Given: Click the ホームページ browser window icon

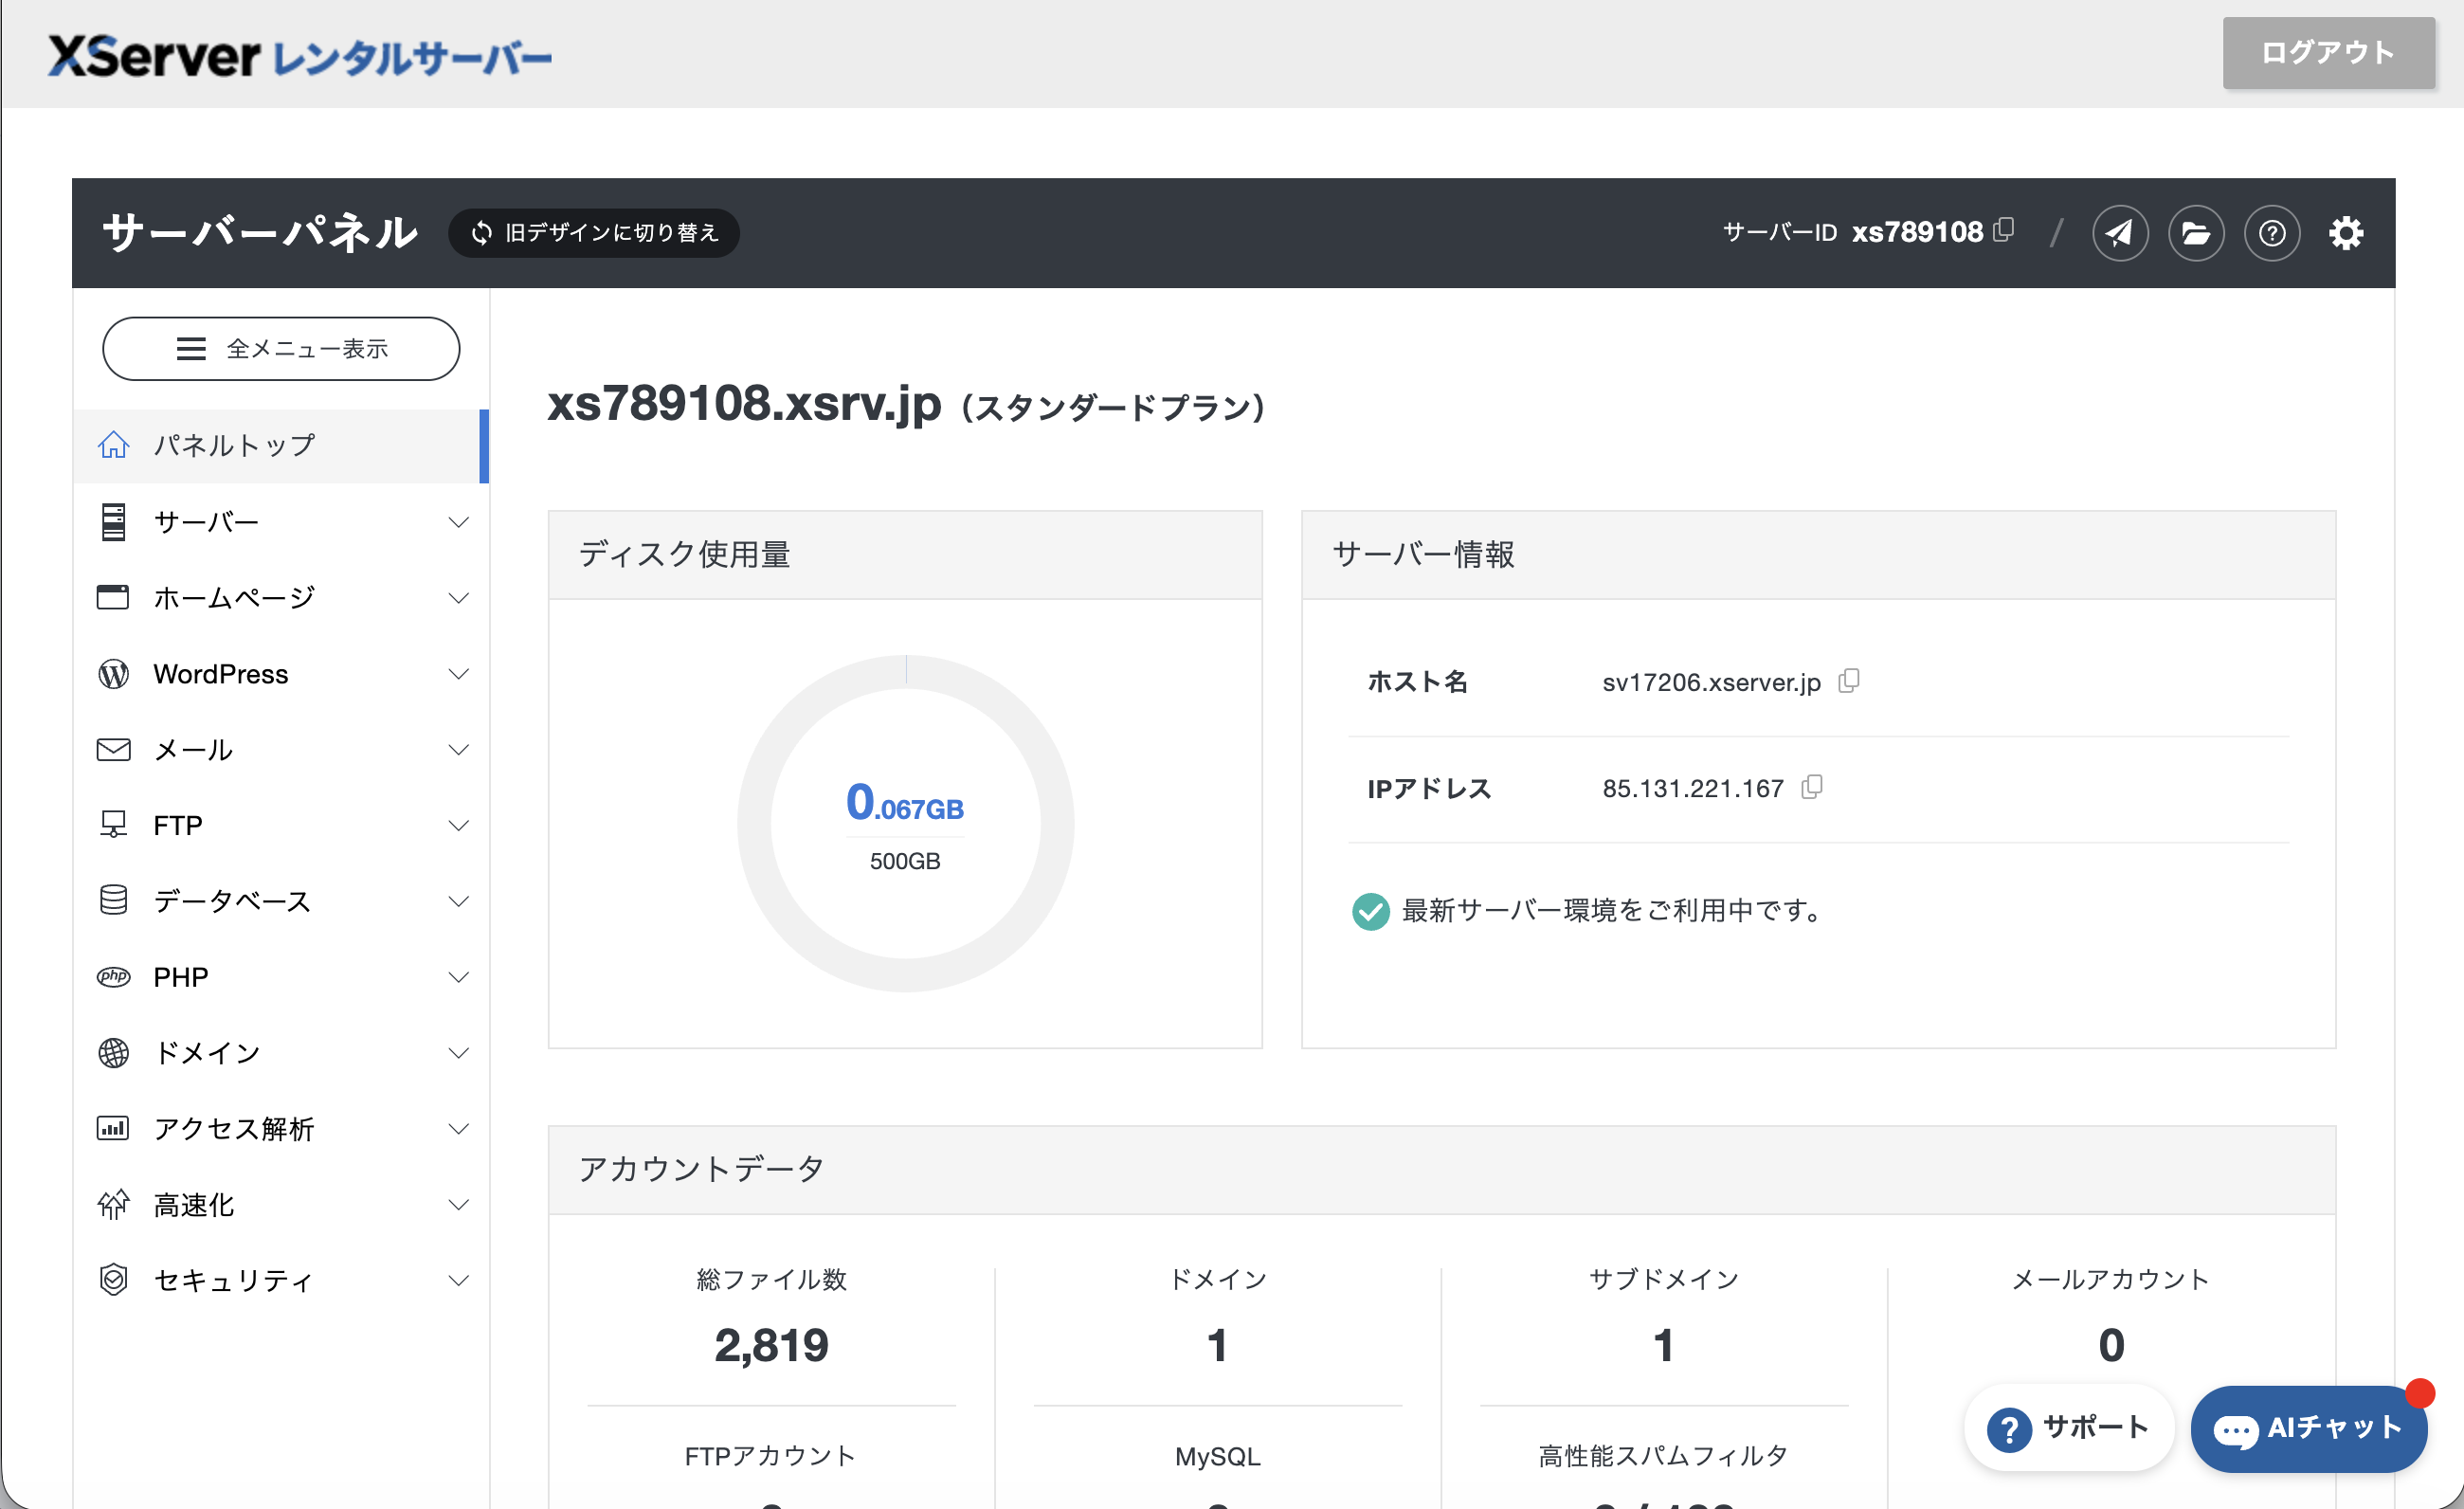Looking at the screenshot, I should point(113,597).
